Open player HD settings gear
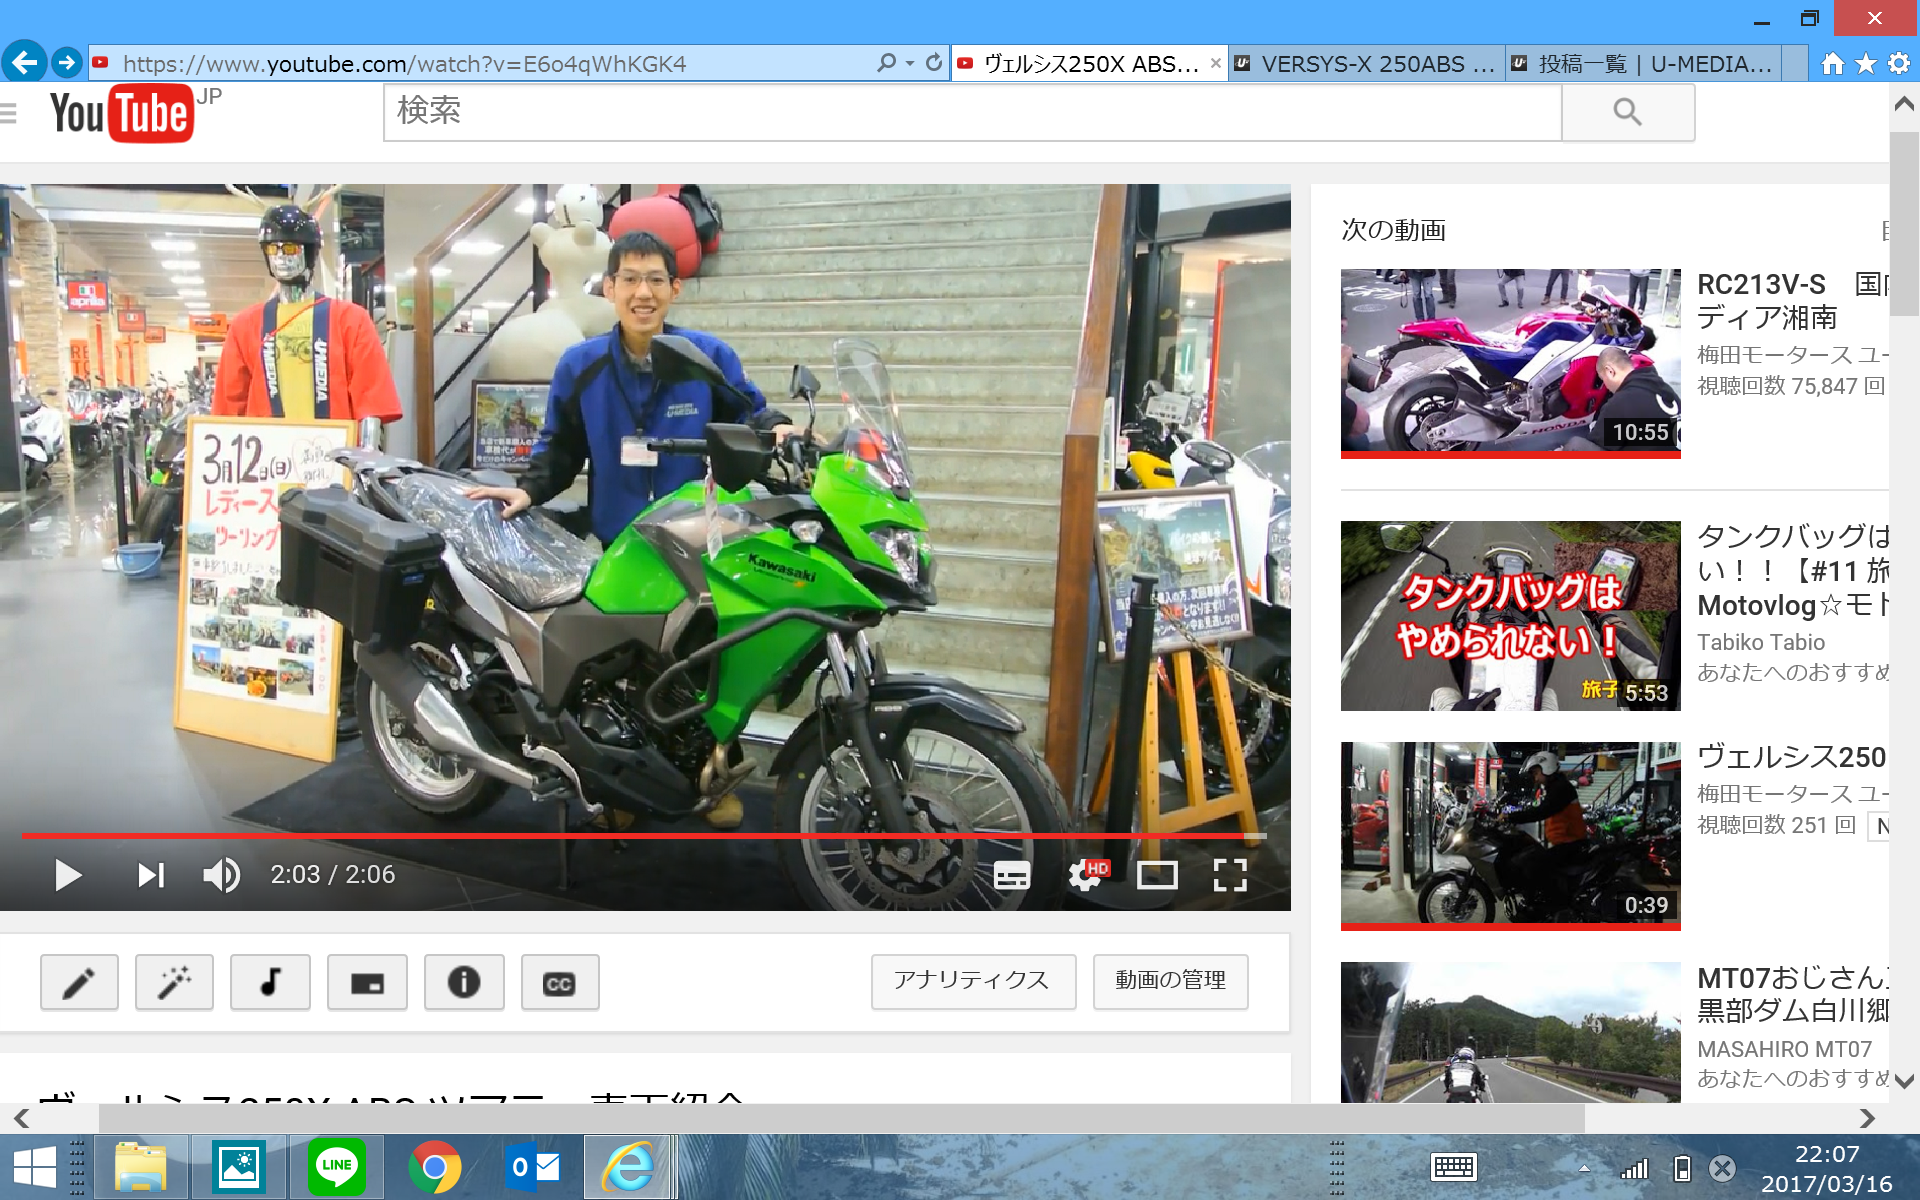 [x=1087, y=875]
